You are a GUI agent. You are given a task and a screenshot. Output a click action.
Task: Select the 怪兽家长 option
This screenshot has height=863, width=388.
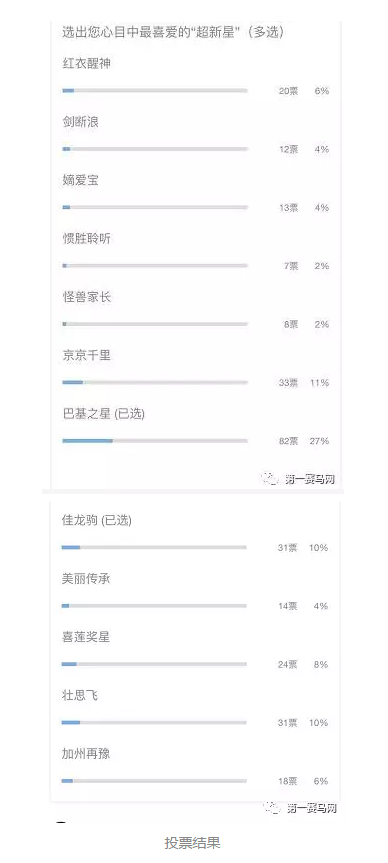coord(195,310)
